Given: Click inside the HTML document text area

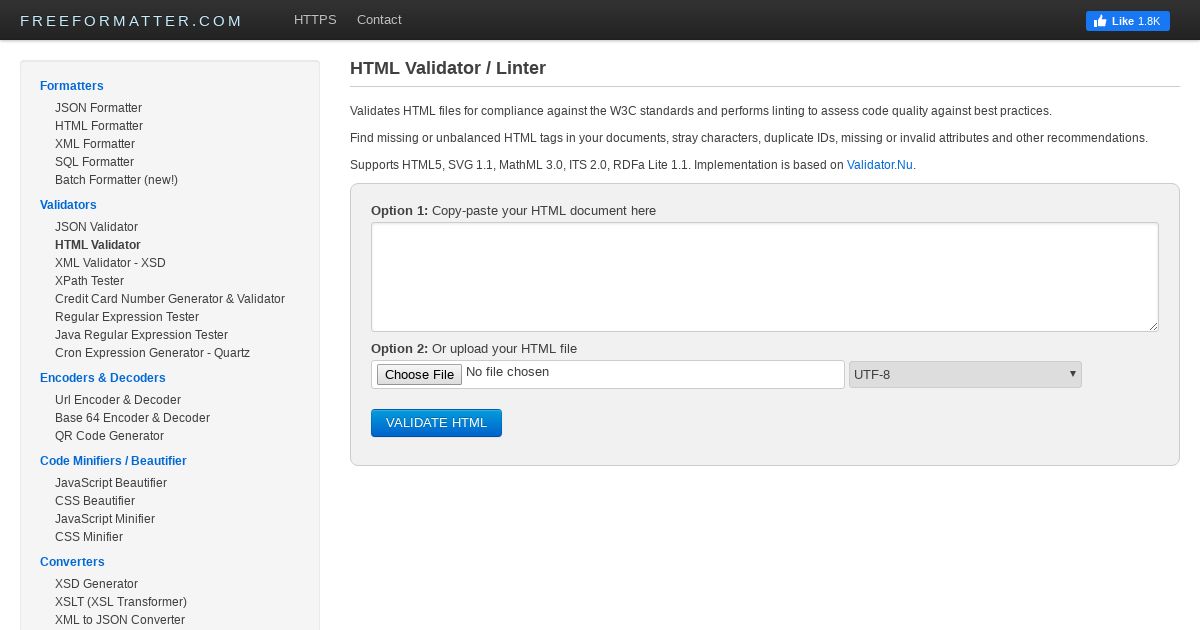Looking at the screenshot, I should coord(765,277).
